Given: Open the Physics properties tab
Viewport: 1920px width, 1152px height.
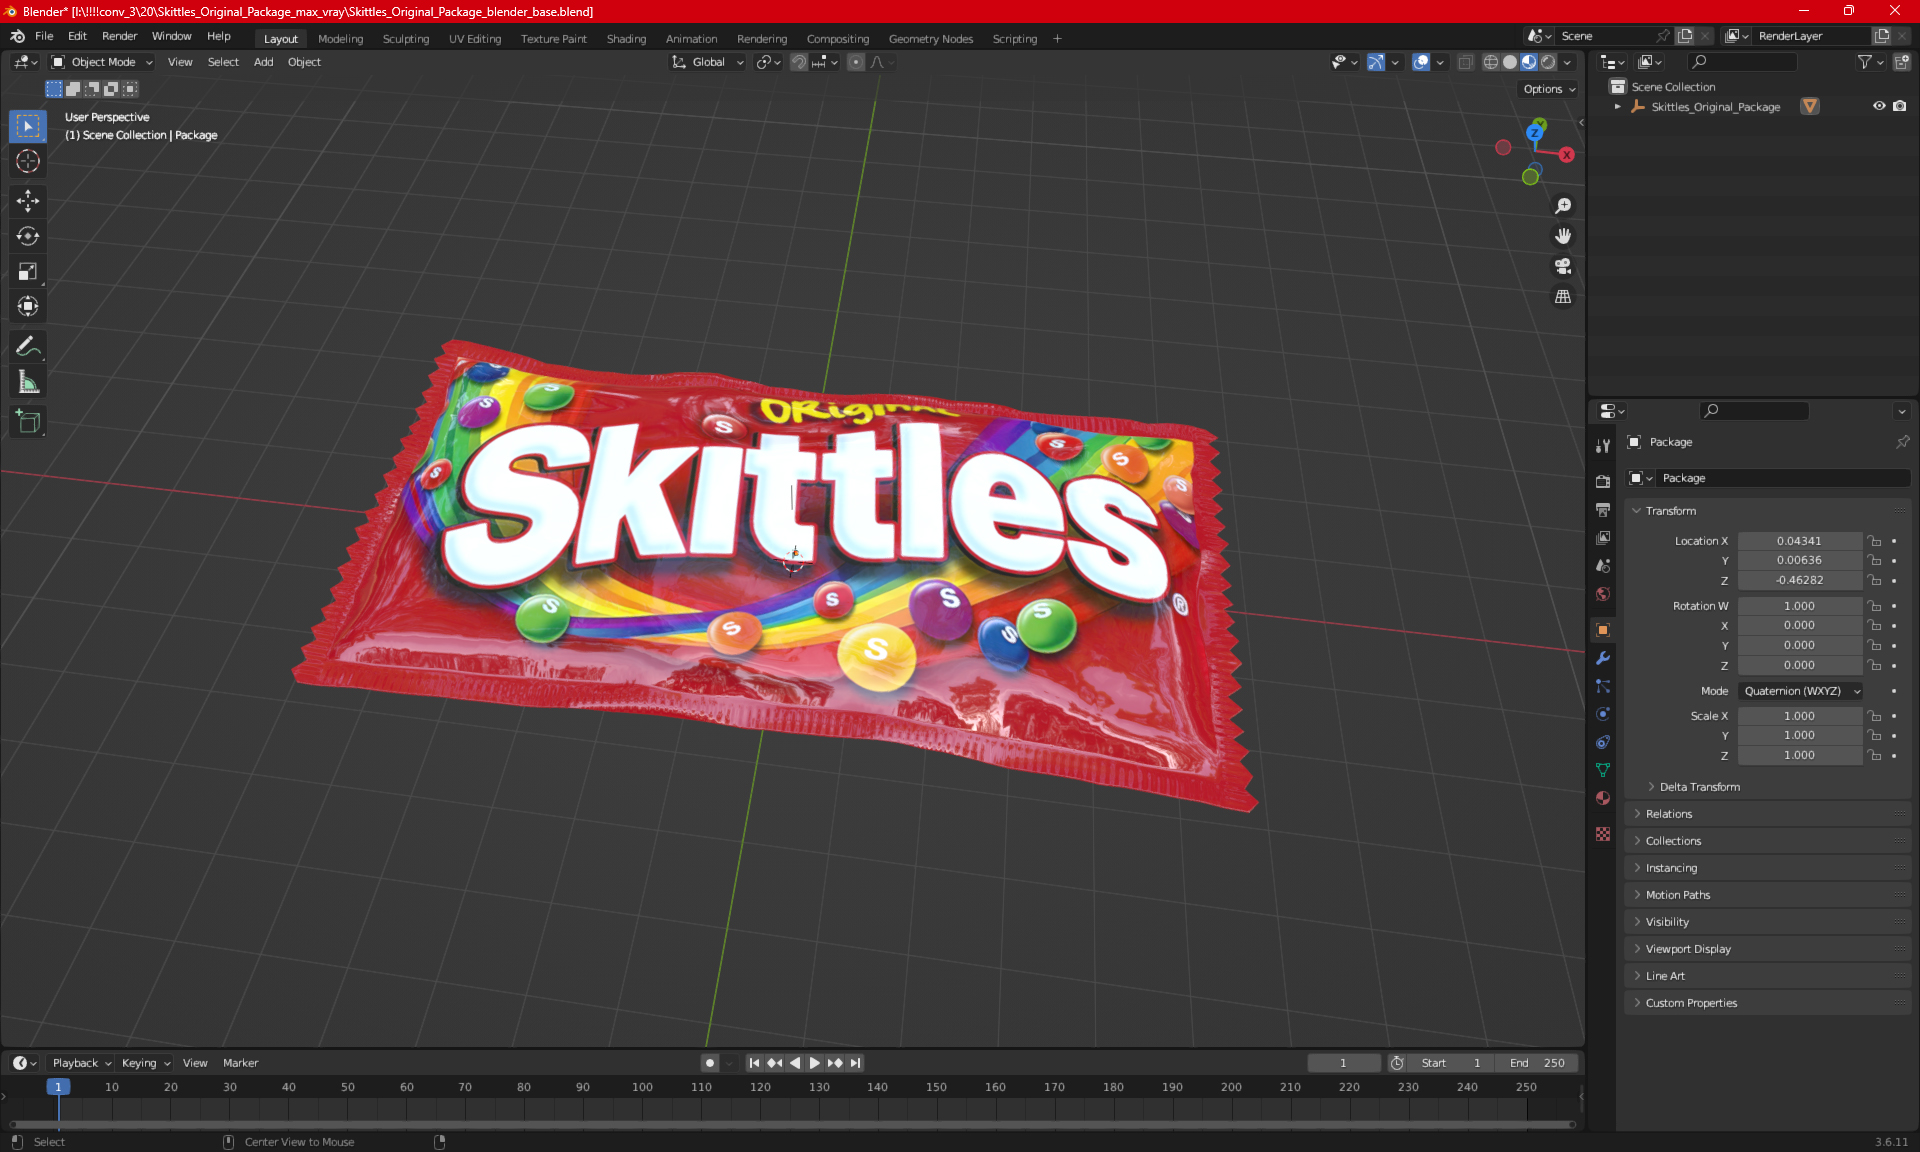Looking at the screenshot, I should coord(1603,714).
